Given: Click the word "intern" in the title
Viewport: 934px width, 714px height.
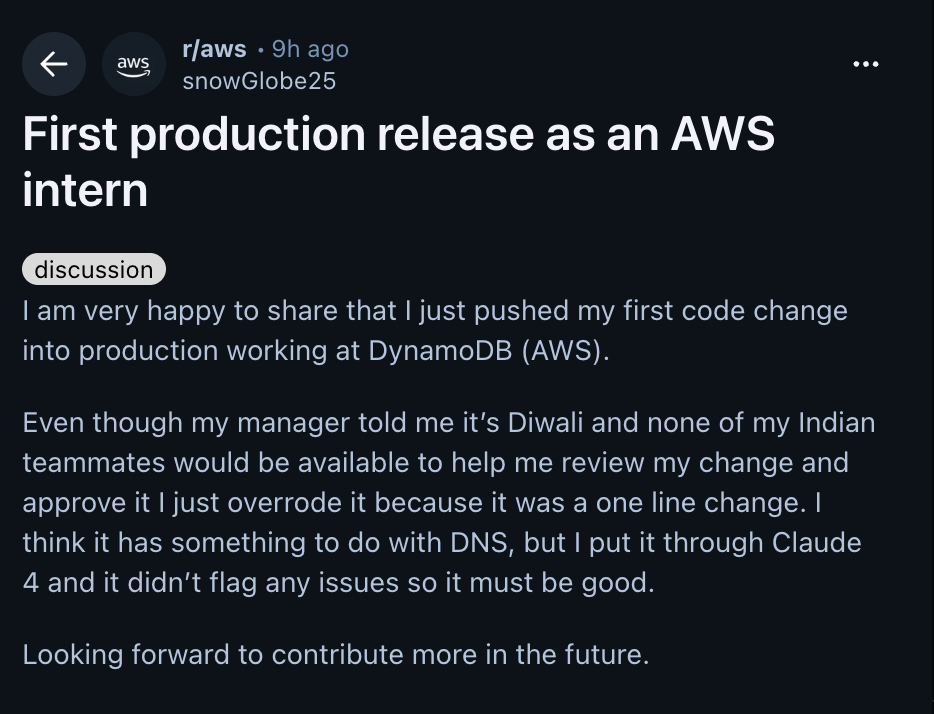Looking at the screenshot, I should [85, 189].
